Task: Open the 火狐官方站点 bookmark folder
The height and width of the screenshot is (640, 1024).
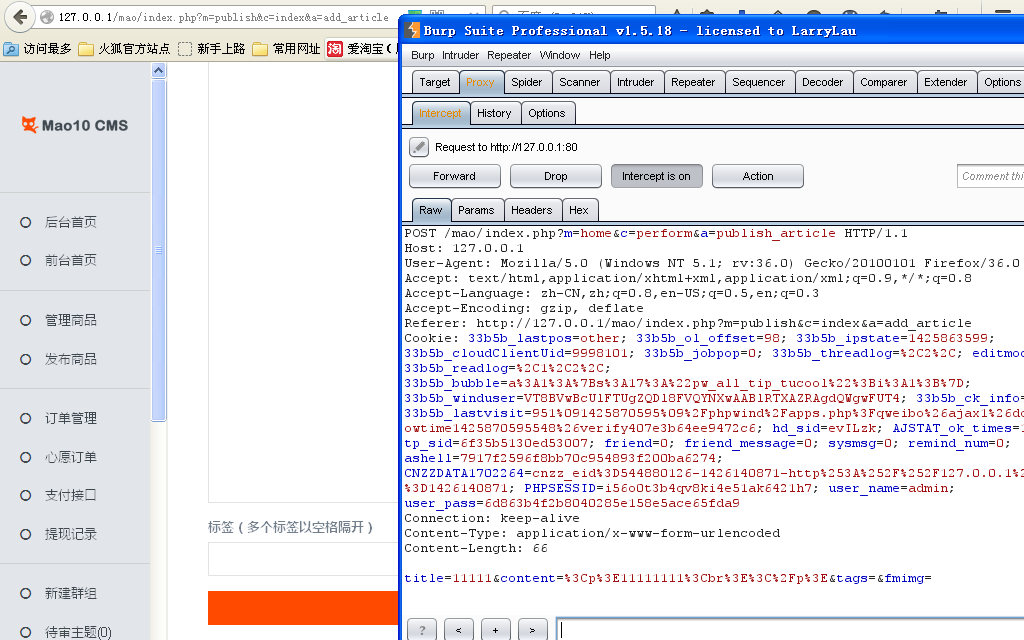Action: tap(124, 49)
